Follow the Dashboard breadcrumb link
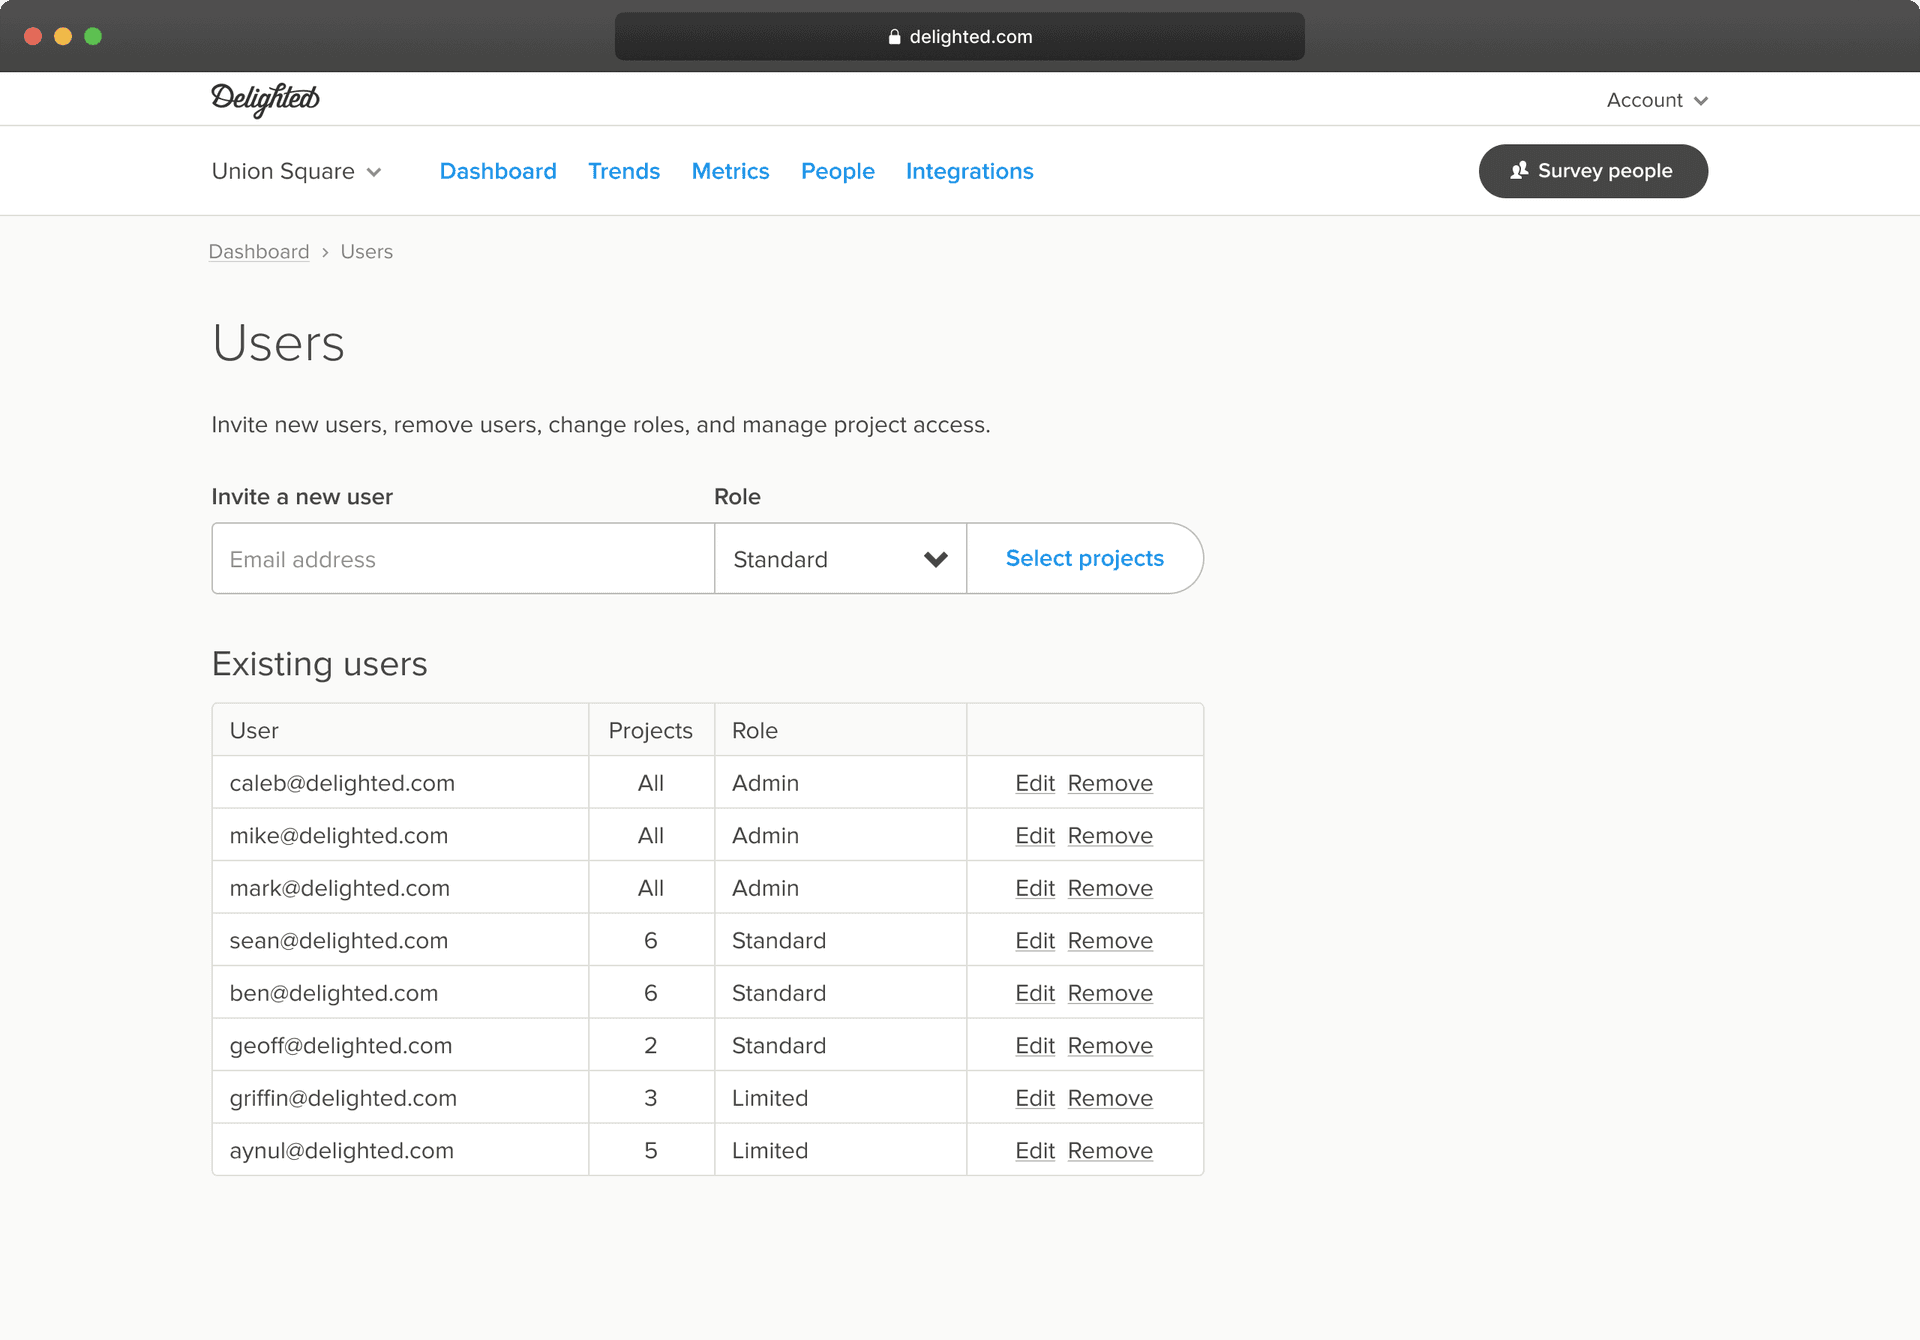 [x=259, y=252]
